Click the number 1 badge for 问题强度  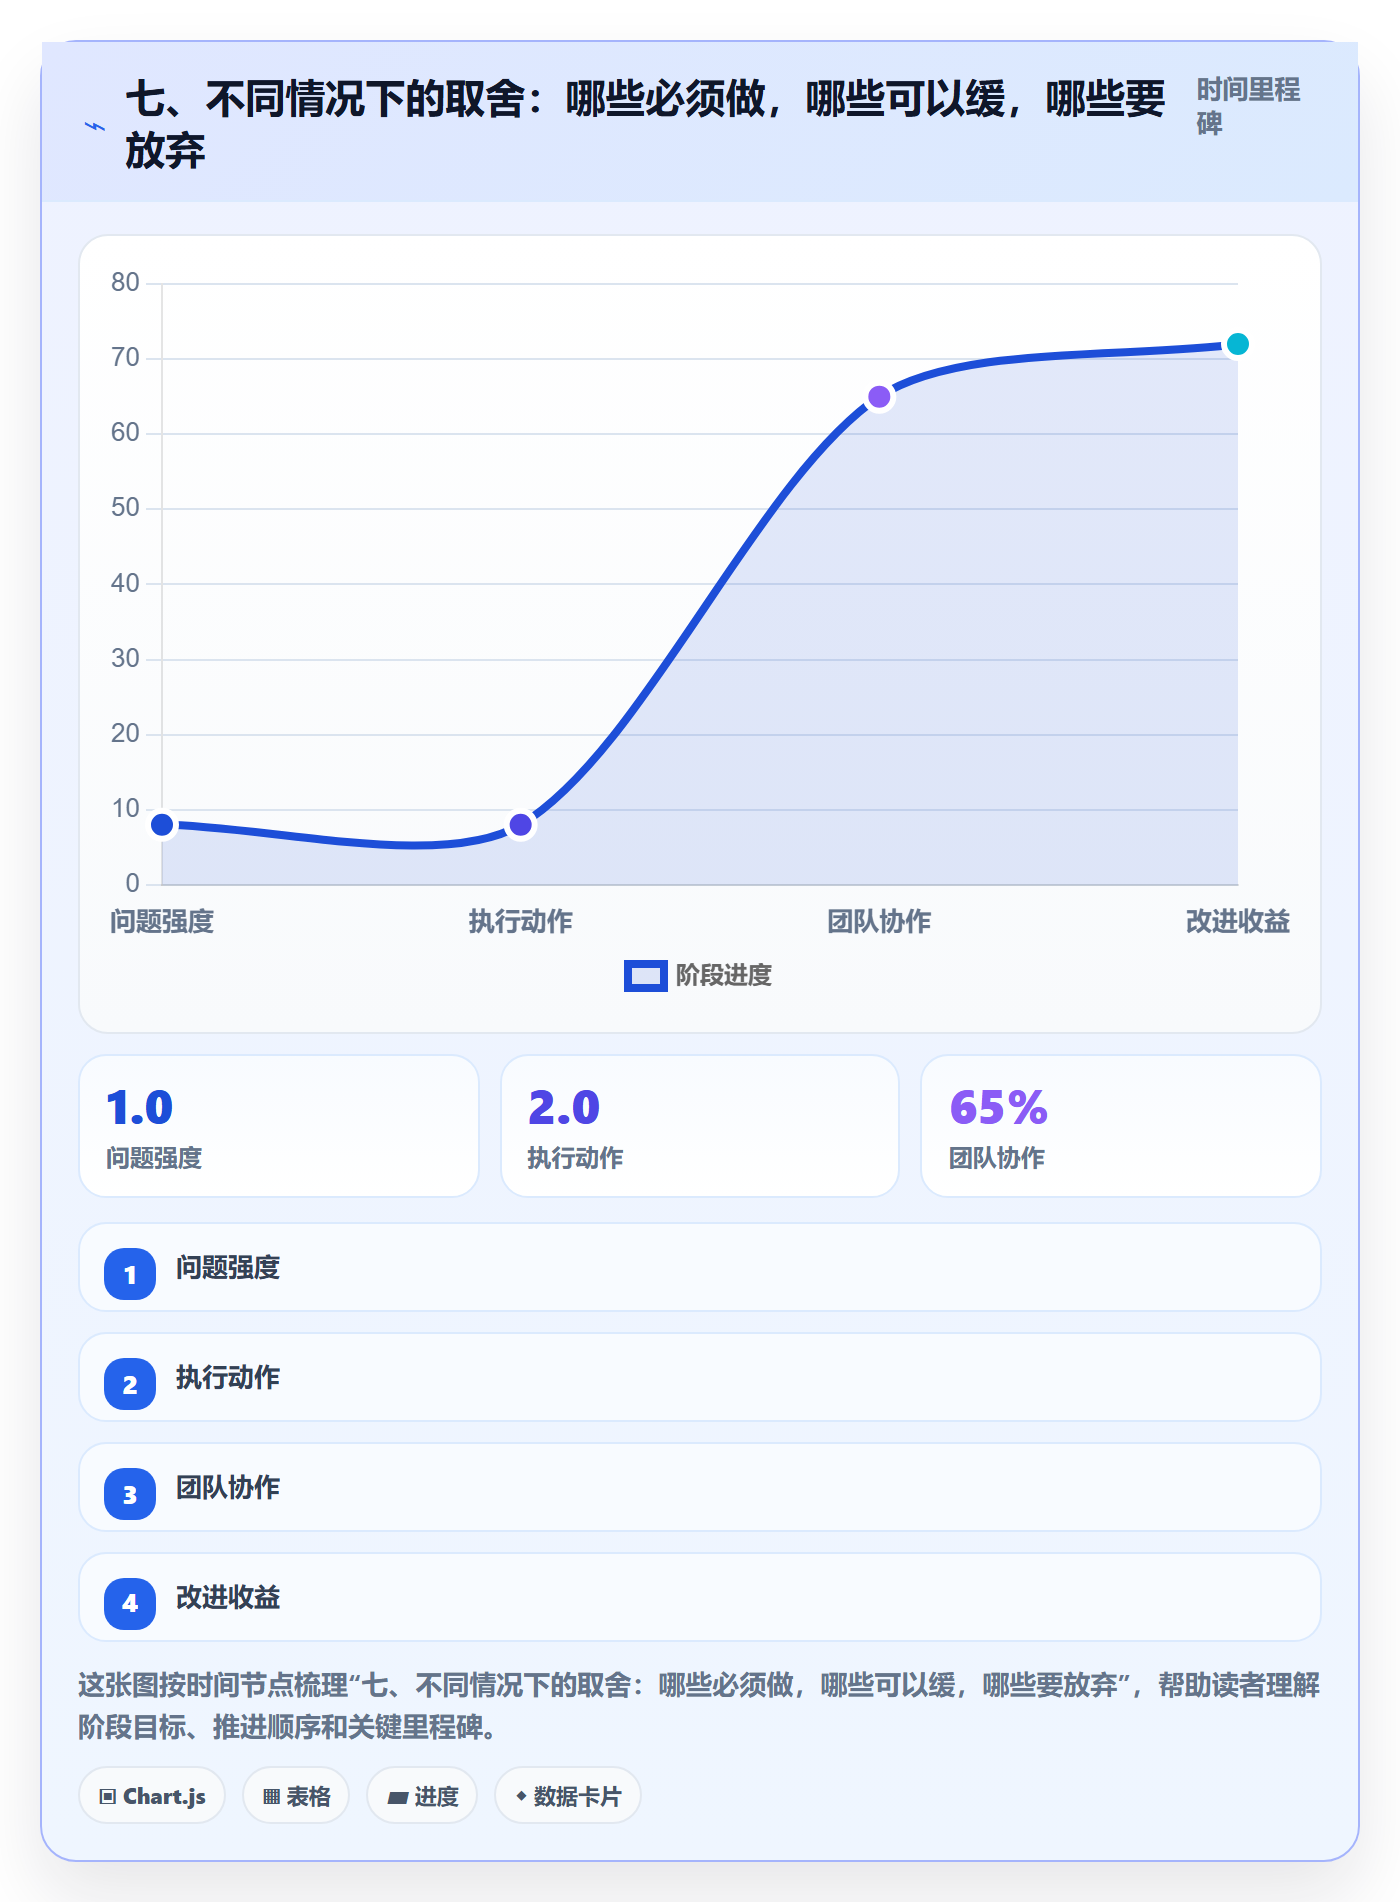coord(130,1274)
